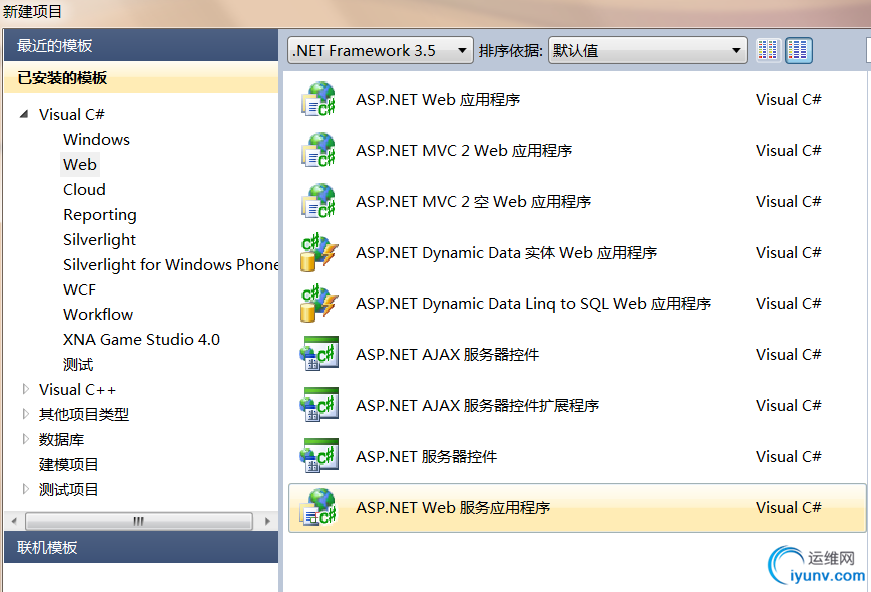Viewport: 871px width, 592px height.
Task: Choose ASP.NET Web 服务应用程序 name text
Action: [453, 508]
